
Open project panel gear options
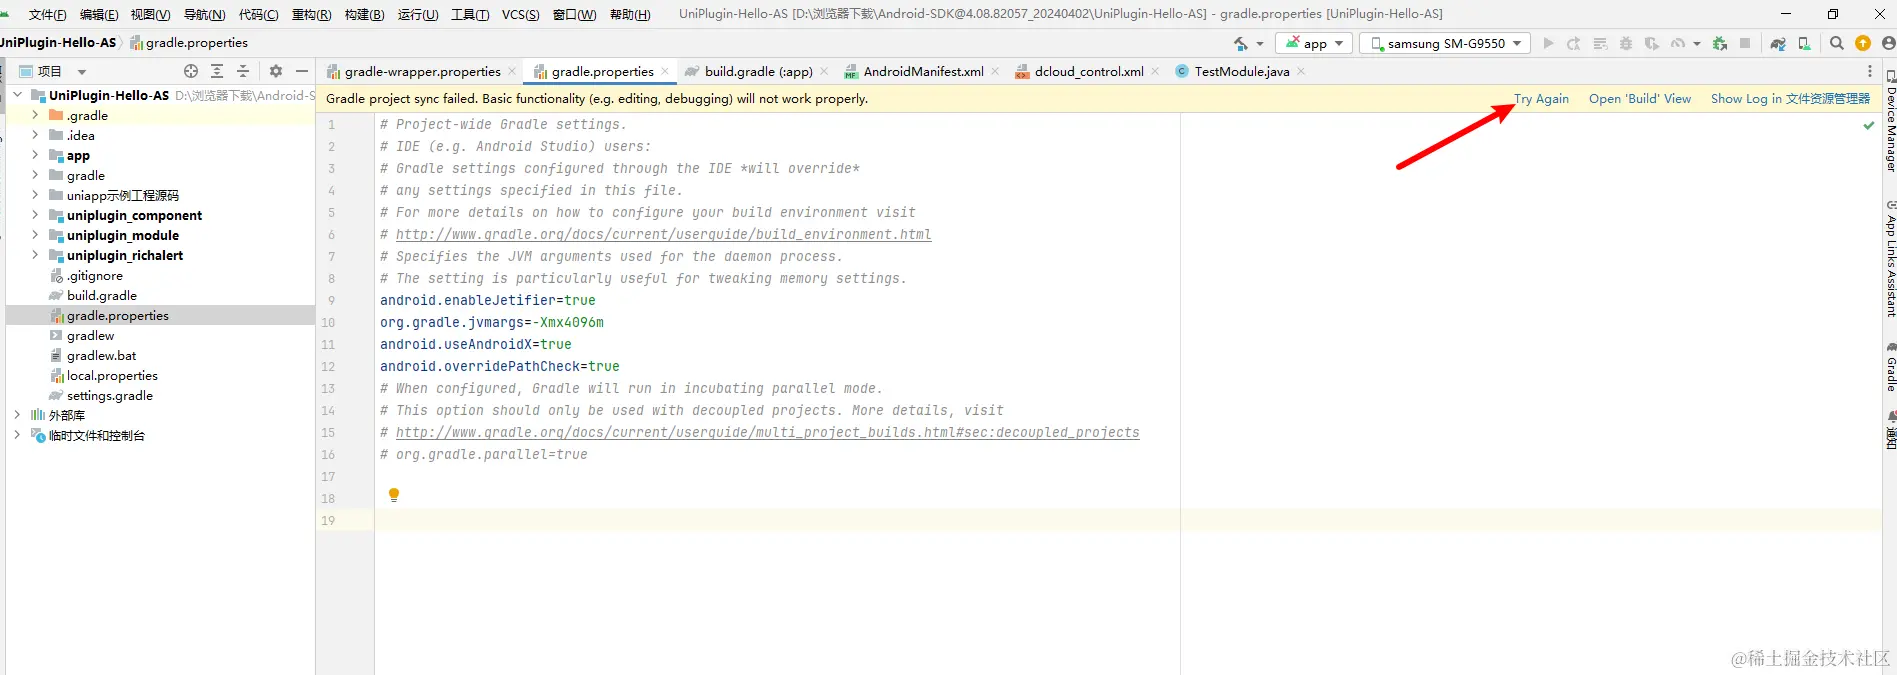(276, 71)
